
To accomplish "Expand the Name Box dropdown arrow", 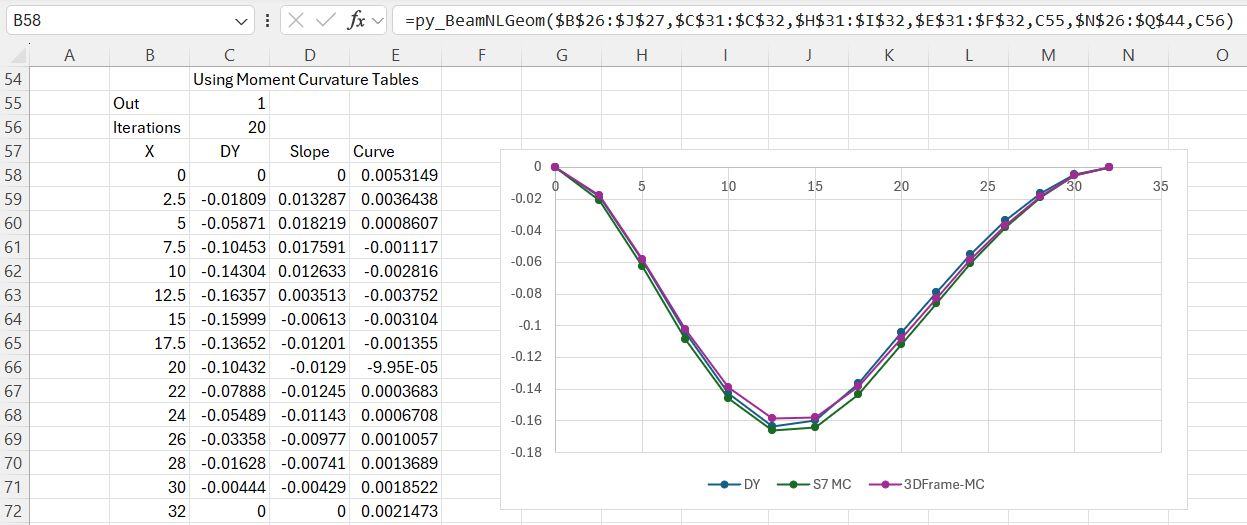I will (242, 21).
